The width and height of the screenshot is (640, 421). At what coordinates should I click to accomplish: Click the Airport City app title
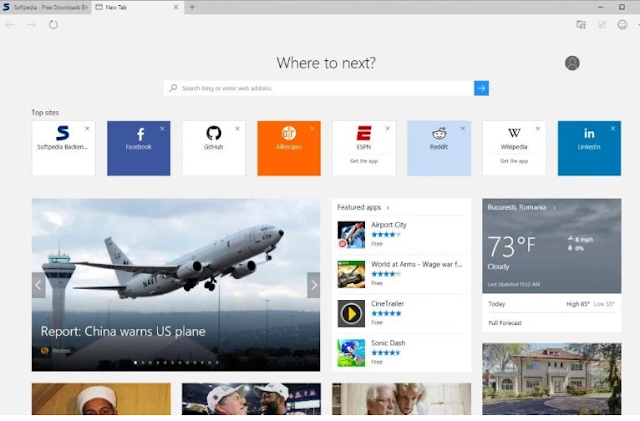(x=389, y=225)
